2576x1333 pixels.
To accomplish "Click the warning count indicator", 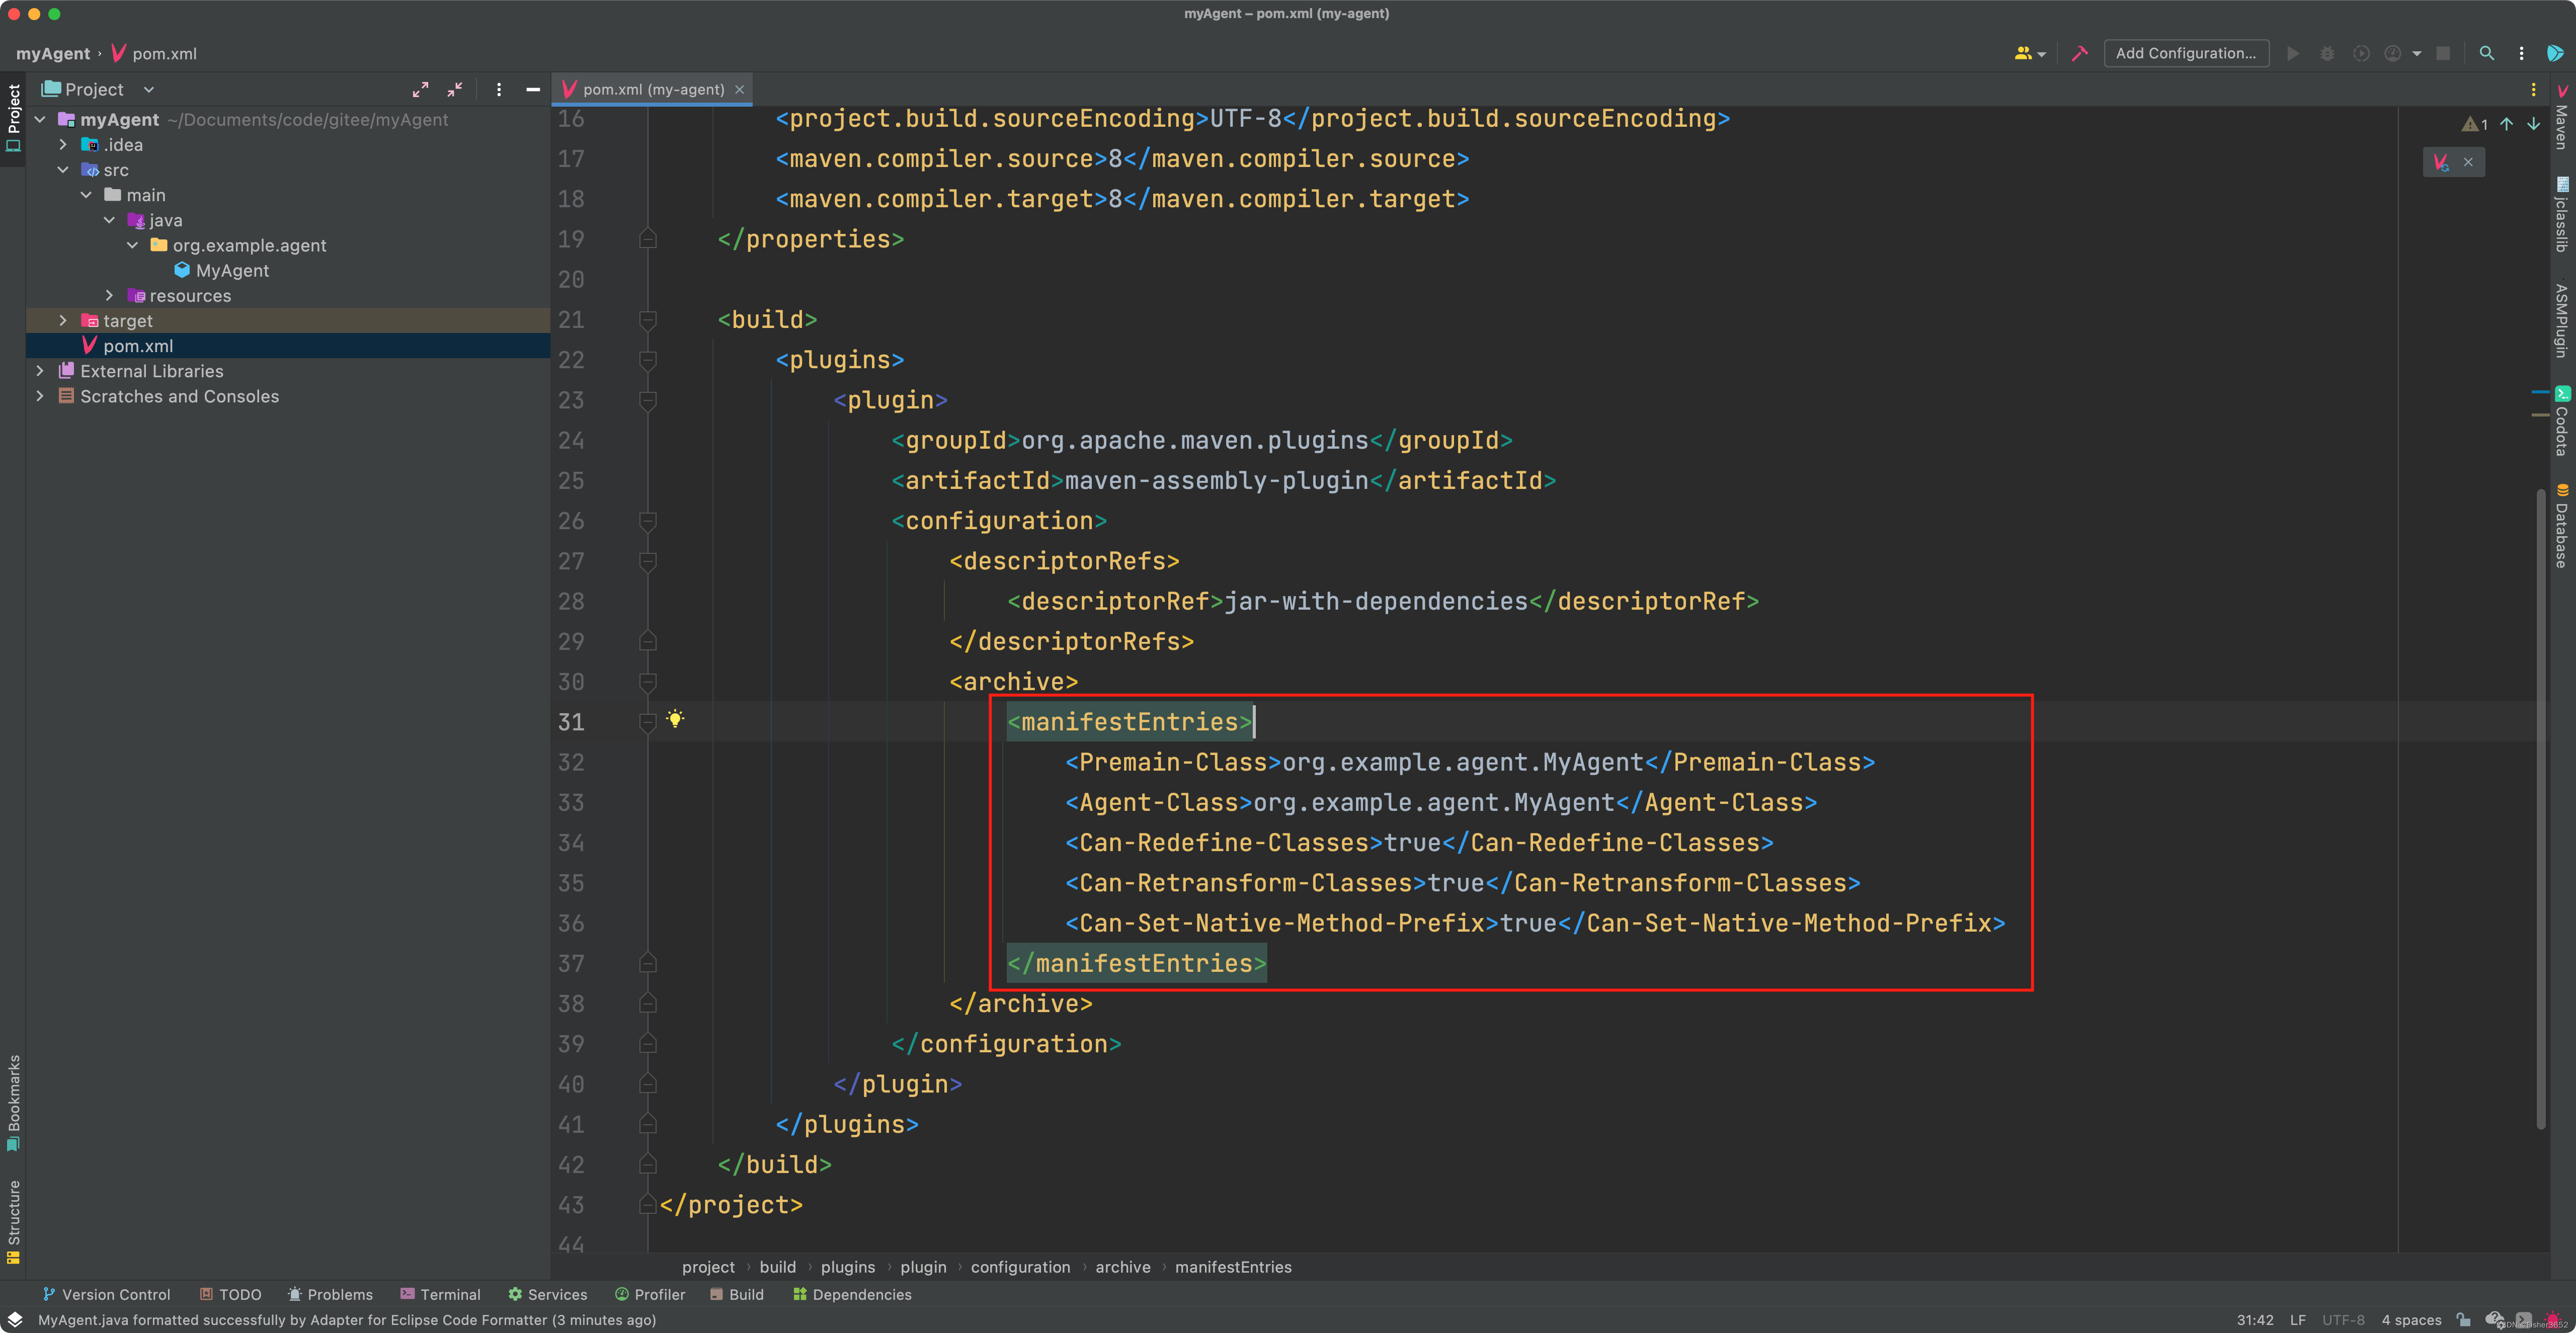I will (2475, 124).
